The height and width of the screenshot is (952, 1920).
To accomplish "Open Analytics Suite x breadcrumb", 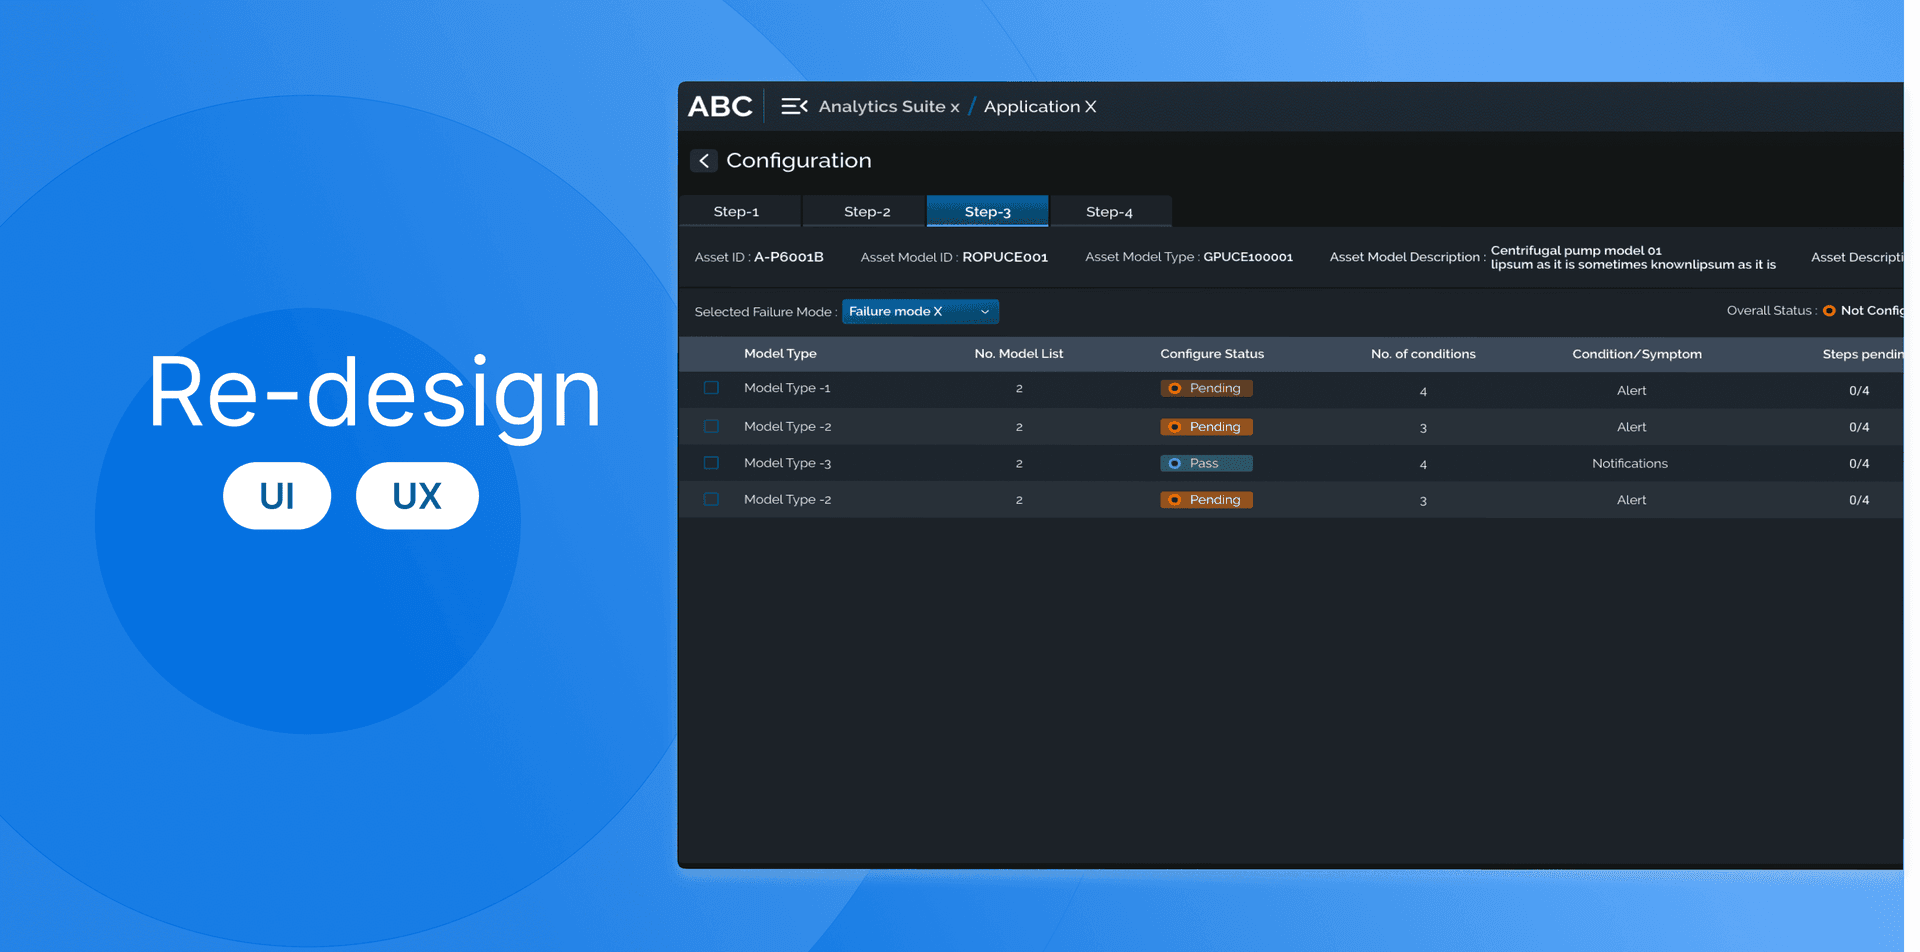I will tap(888, 106).
